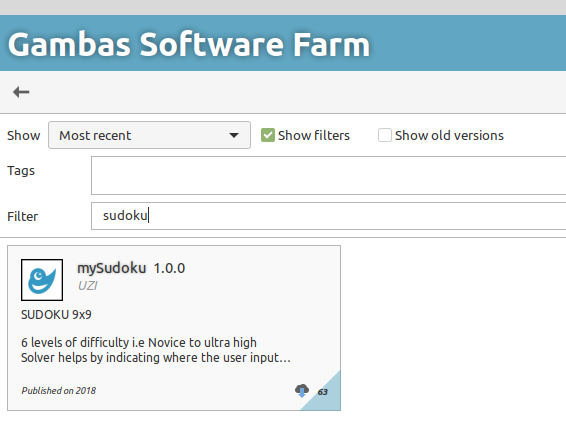Image resolution: width=566 pixels, height=428 pixels.
Task: Enable the Show old versions checkbox
Action: tap(384, 135)
